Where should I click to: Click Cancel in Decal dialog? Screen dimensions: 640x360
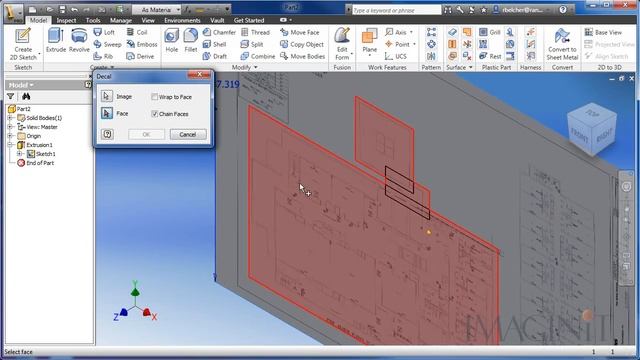pos(188,134)
